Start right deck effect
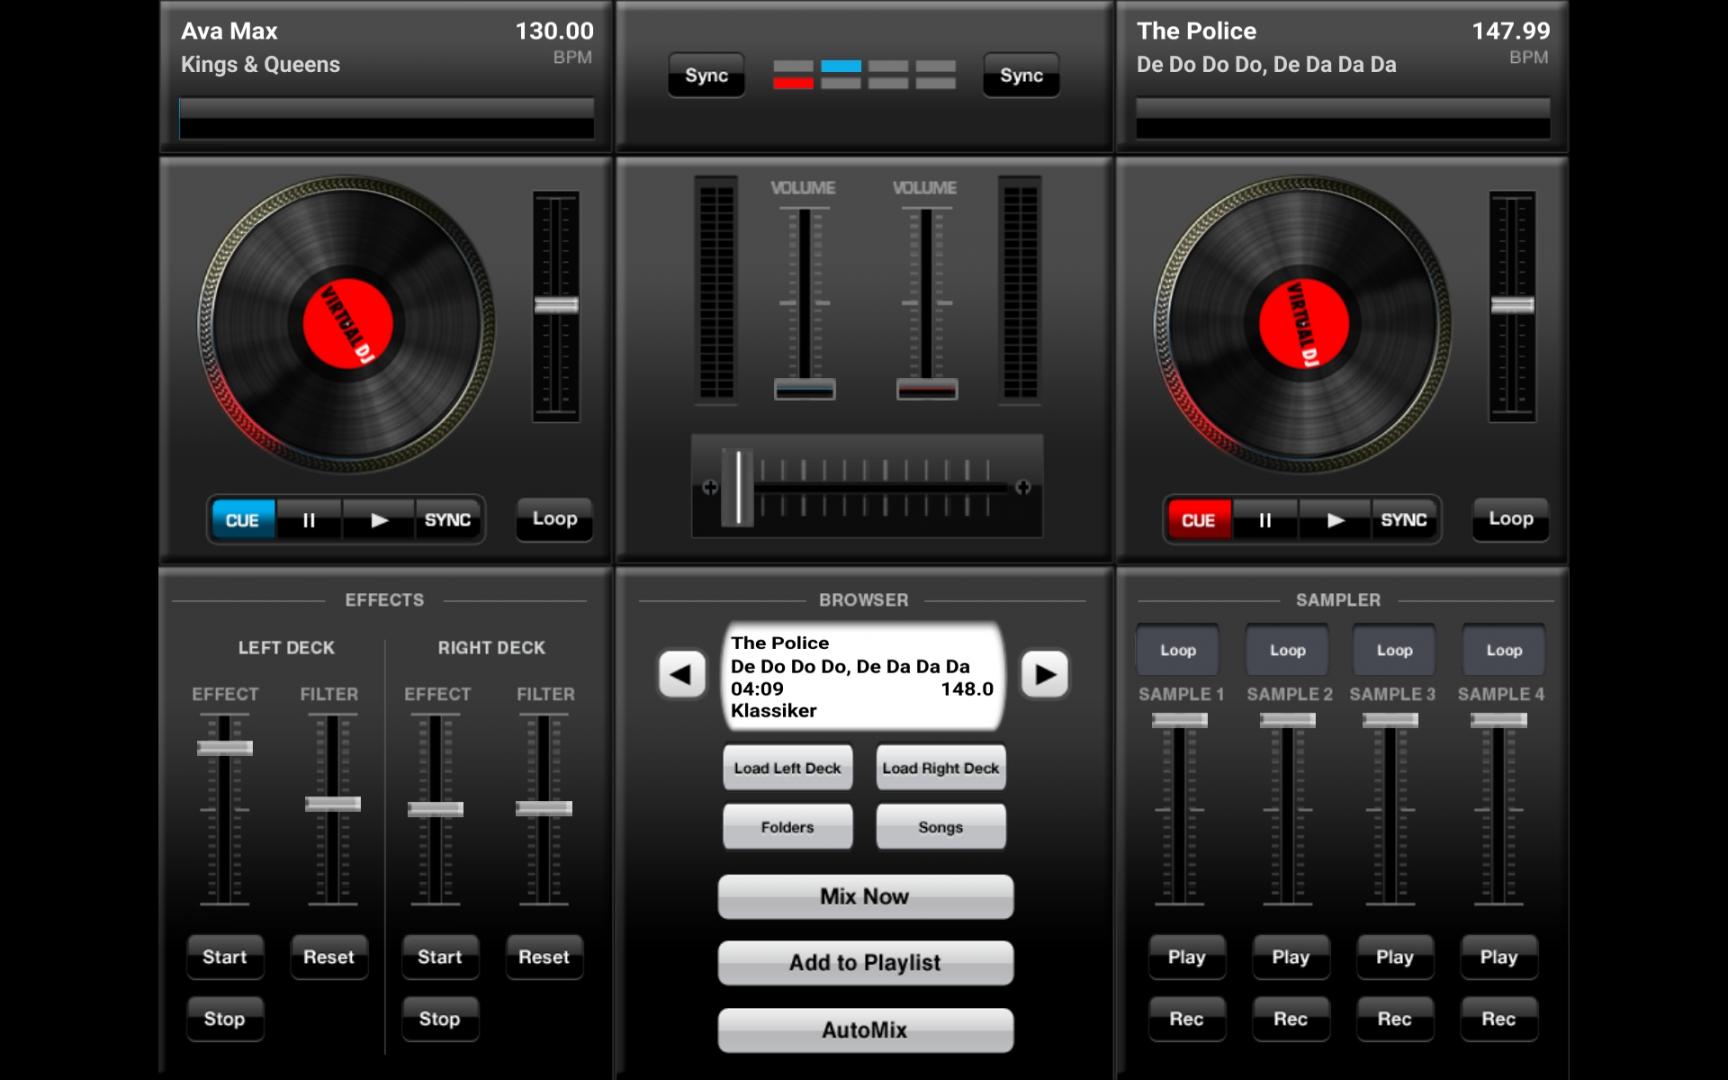 pyautogui.click(x=440, y=957)
